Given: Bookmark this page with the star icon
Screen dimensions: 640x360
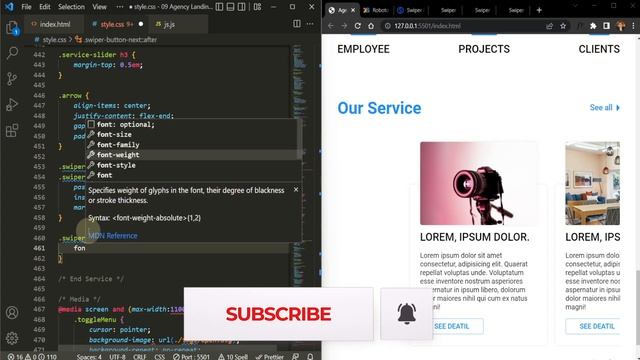Looking at the screenshot, I should (563, 26).
